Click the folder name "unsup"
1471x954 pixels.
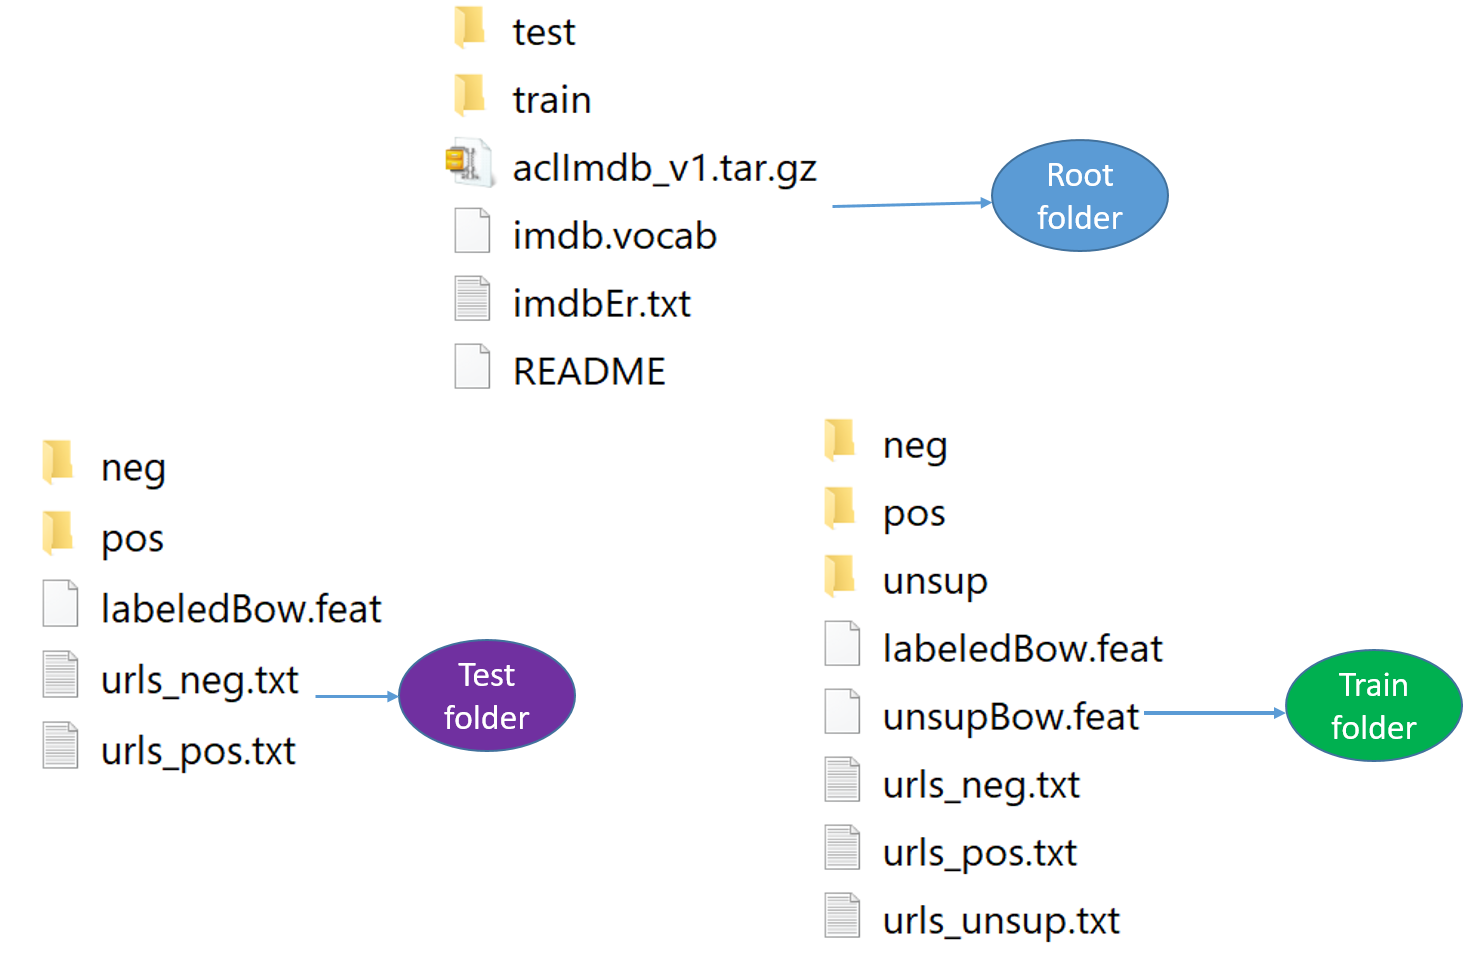tap(935, 583)
